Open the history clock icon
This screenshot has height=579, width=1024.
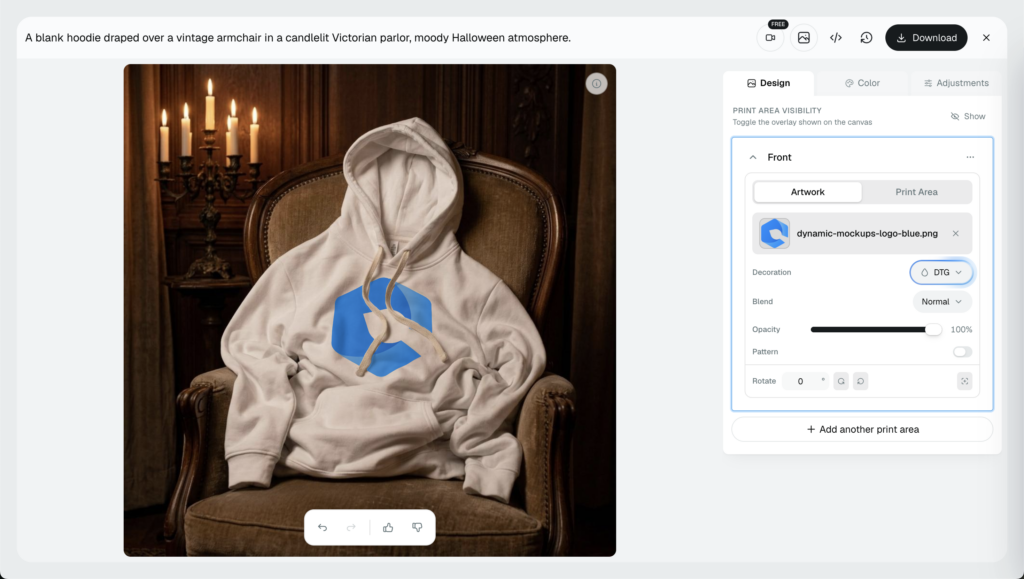(x=866, y=38)
